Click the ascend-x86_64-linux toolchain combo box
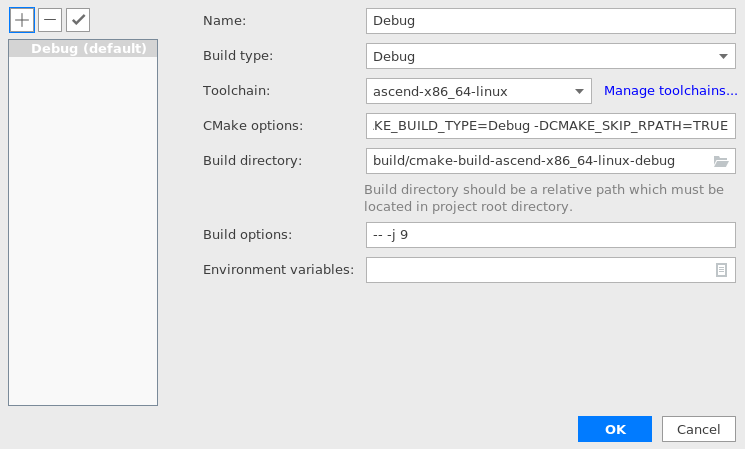The width and height of the screenshot is (745, 449). [478, 91]
